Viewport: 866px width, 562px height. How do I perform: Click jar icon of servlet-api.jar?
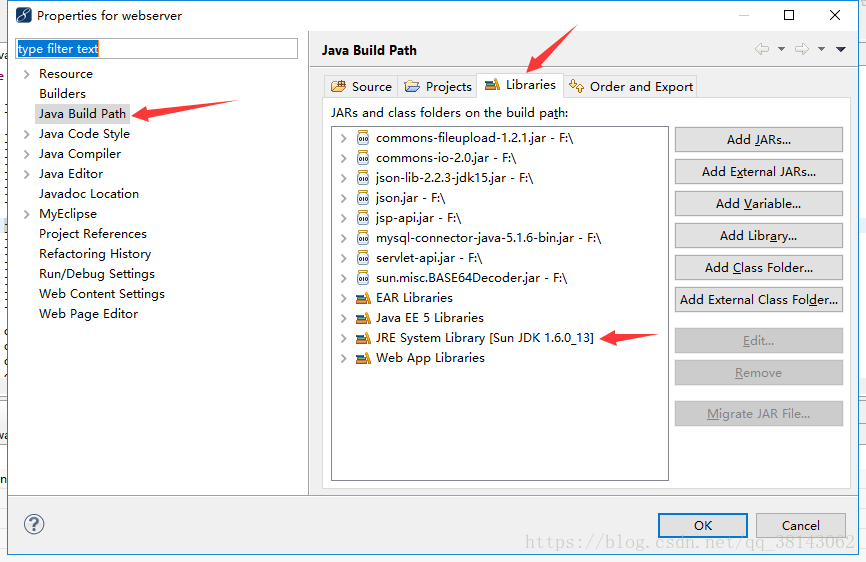363,258
